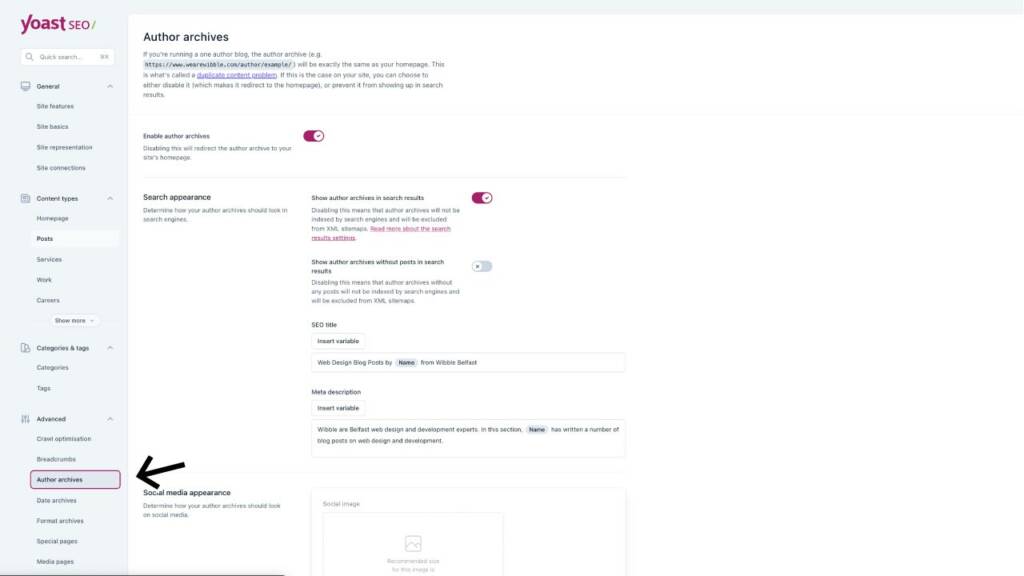The width and height of the screenshot is (1024, 576).
Task: Click Insert variable under SEO title
Action: (x=338, y=341)
